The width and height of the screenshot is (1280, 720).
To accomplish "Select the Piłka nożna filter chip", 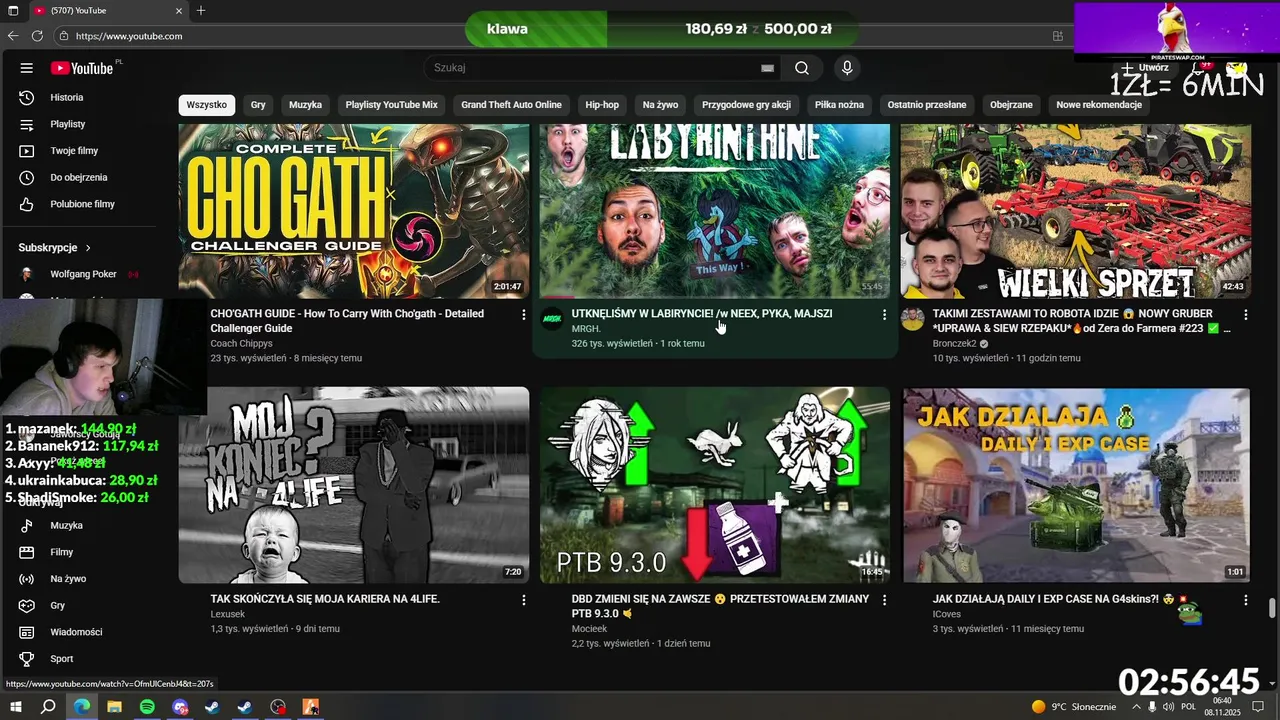I will click(x=839, y=105).
